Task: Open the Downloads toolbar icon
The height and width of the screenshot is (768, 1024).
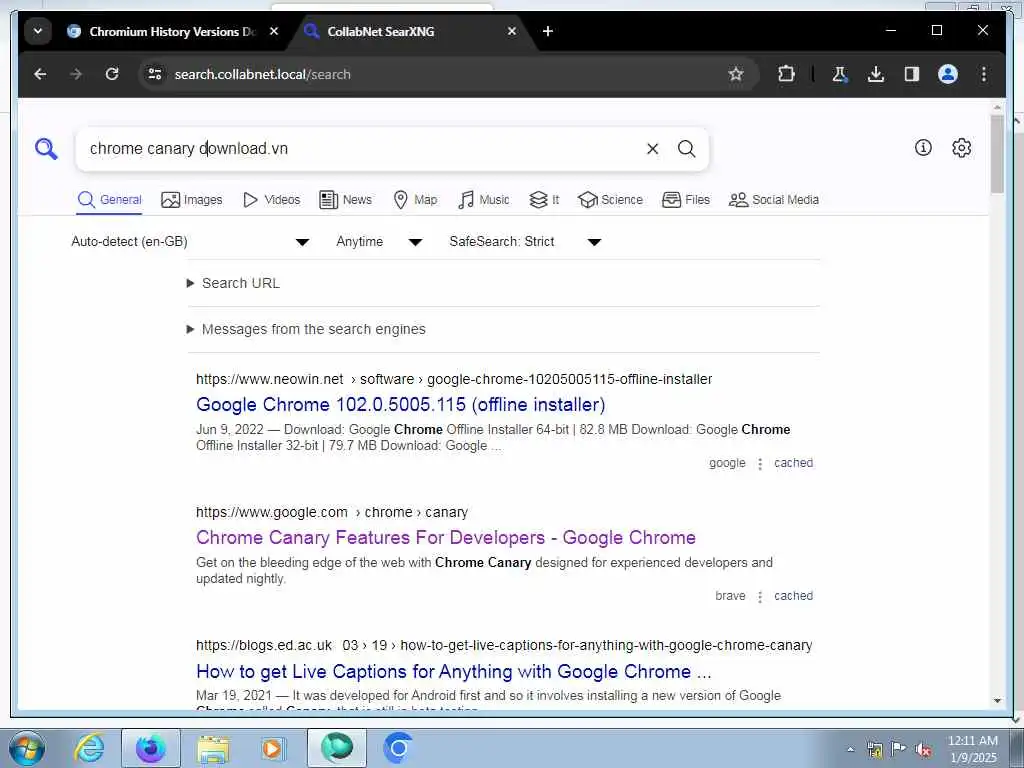Action: tap(876, 74)
